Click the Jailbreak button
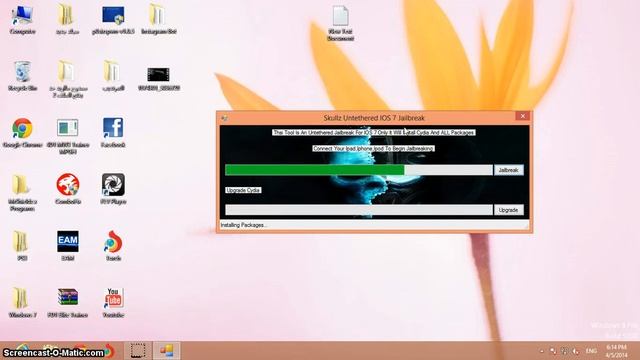The width and height of the screenshot is (640, 360). [509, 170]
